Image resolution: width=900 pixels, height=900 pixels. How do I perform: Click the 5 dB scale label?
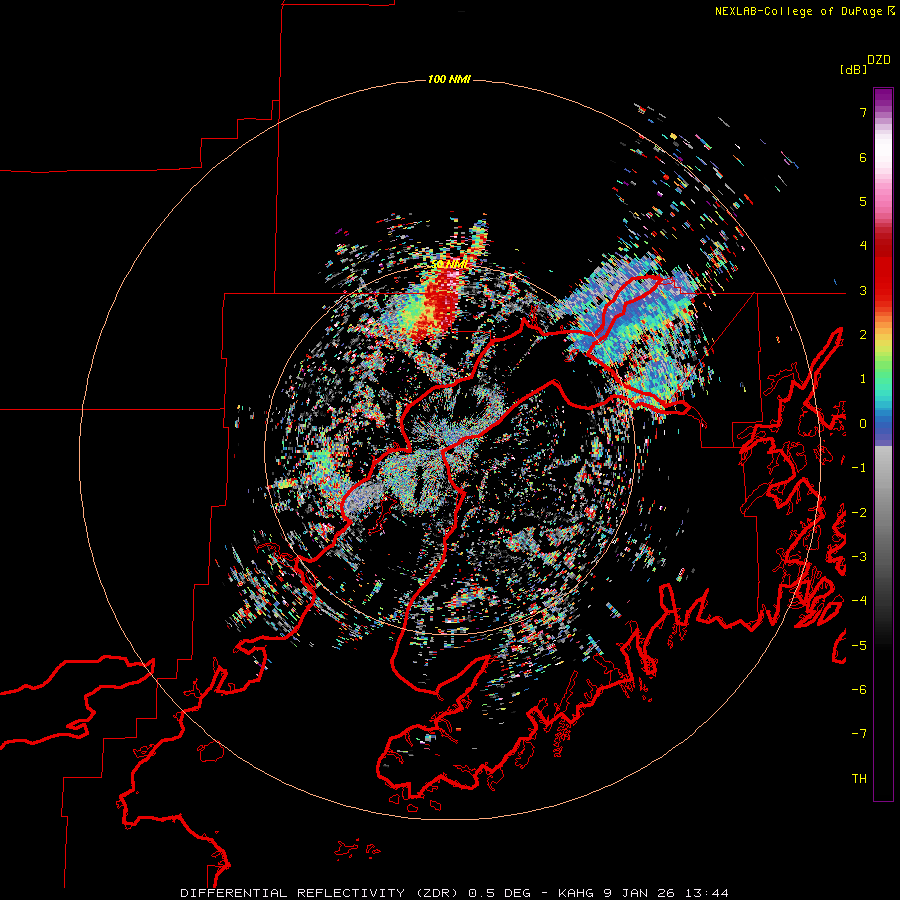[x=863, y=201]
